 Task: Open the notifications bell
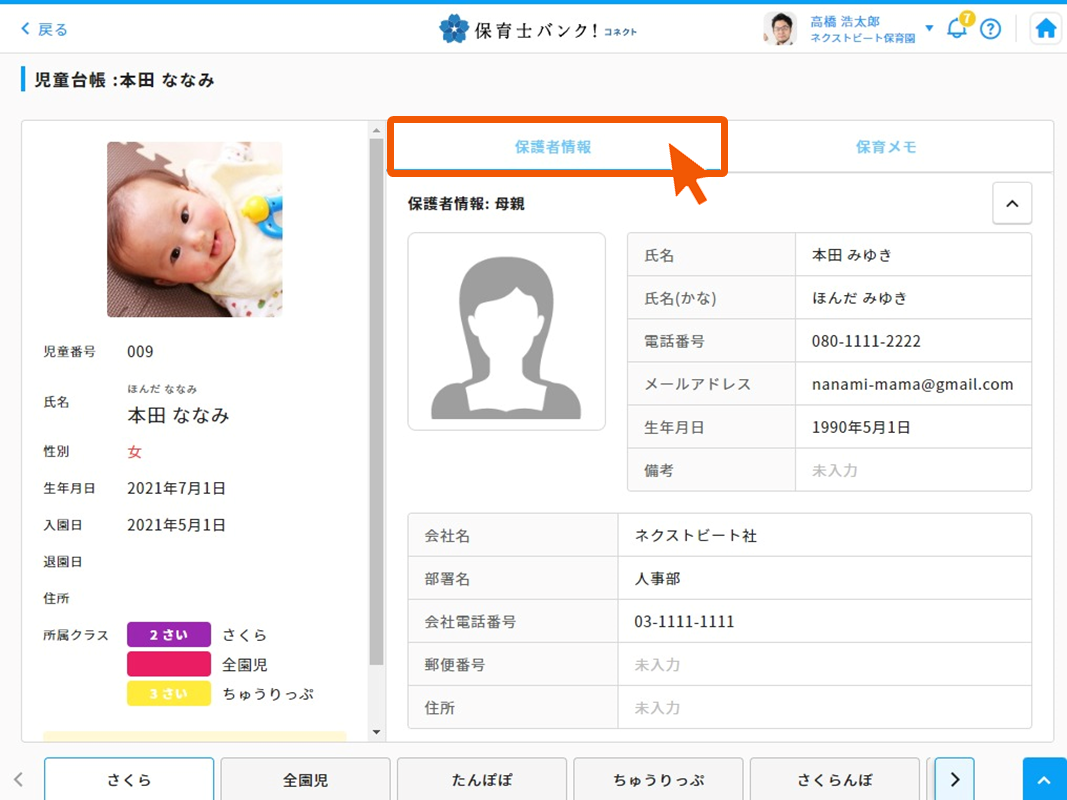click(x=957, y=28)
